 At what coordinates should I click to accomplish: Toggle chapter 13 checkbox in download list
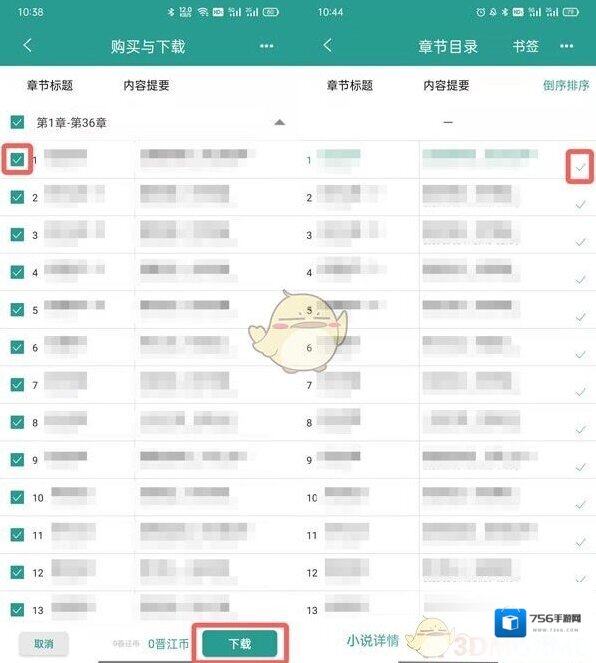point(17,610)
